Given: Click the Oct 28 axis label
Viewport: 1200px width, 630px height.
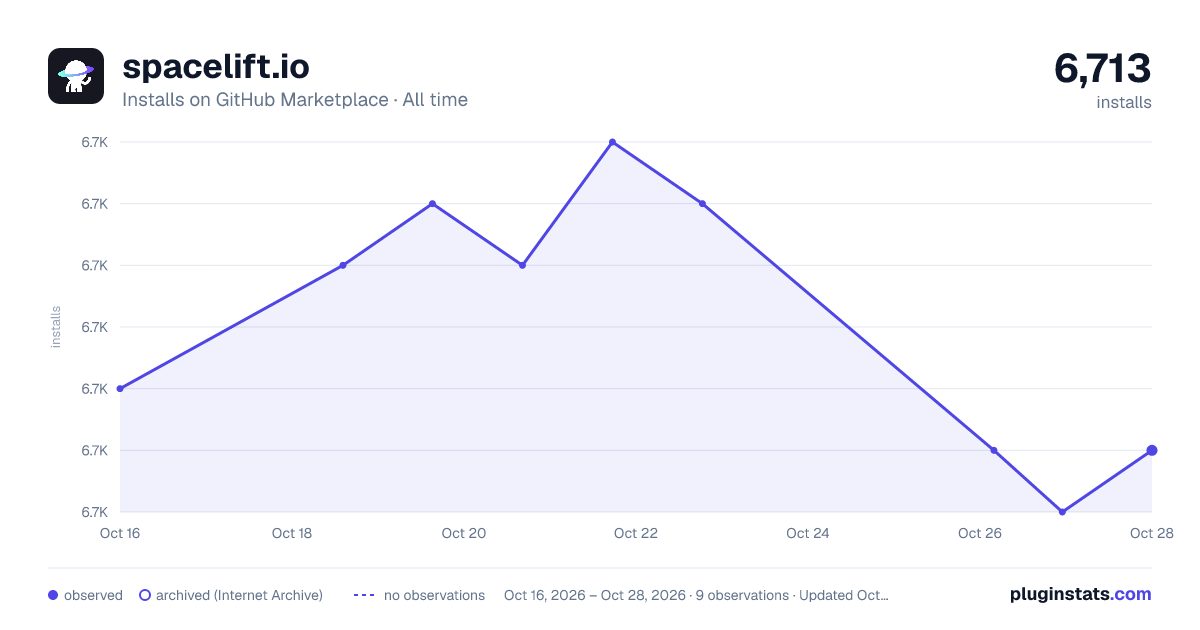Looking at the screenshot, I should (1150, 533).
